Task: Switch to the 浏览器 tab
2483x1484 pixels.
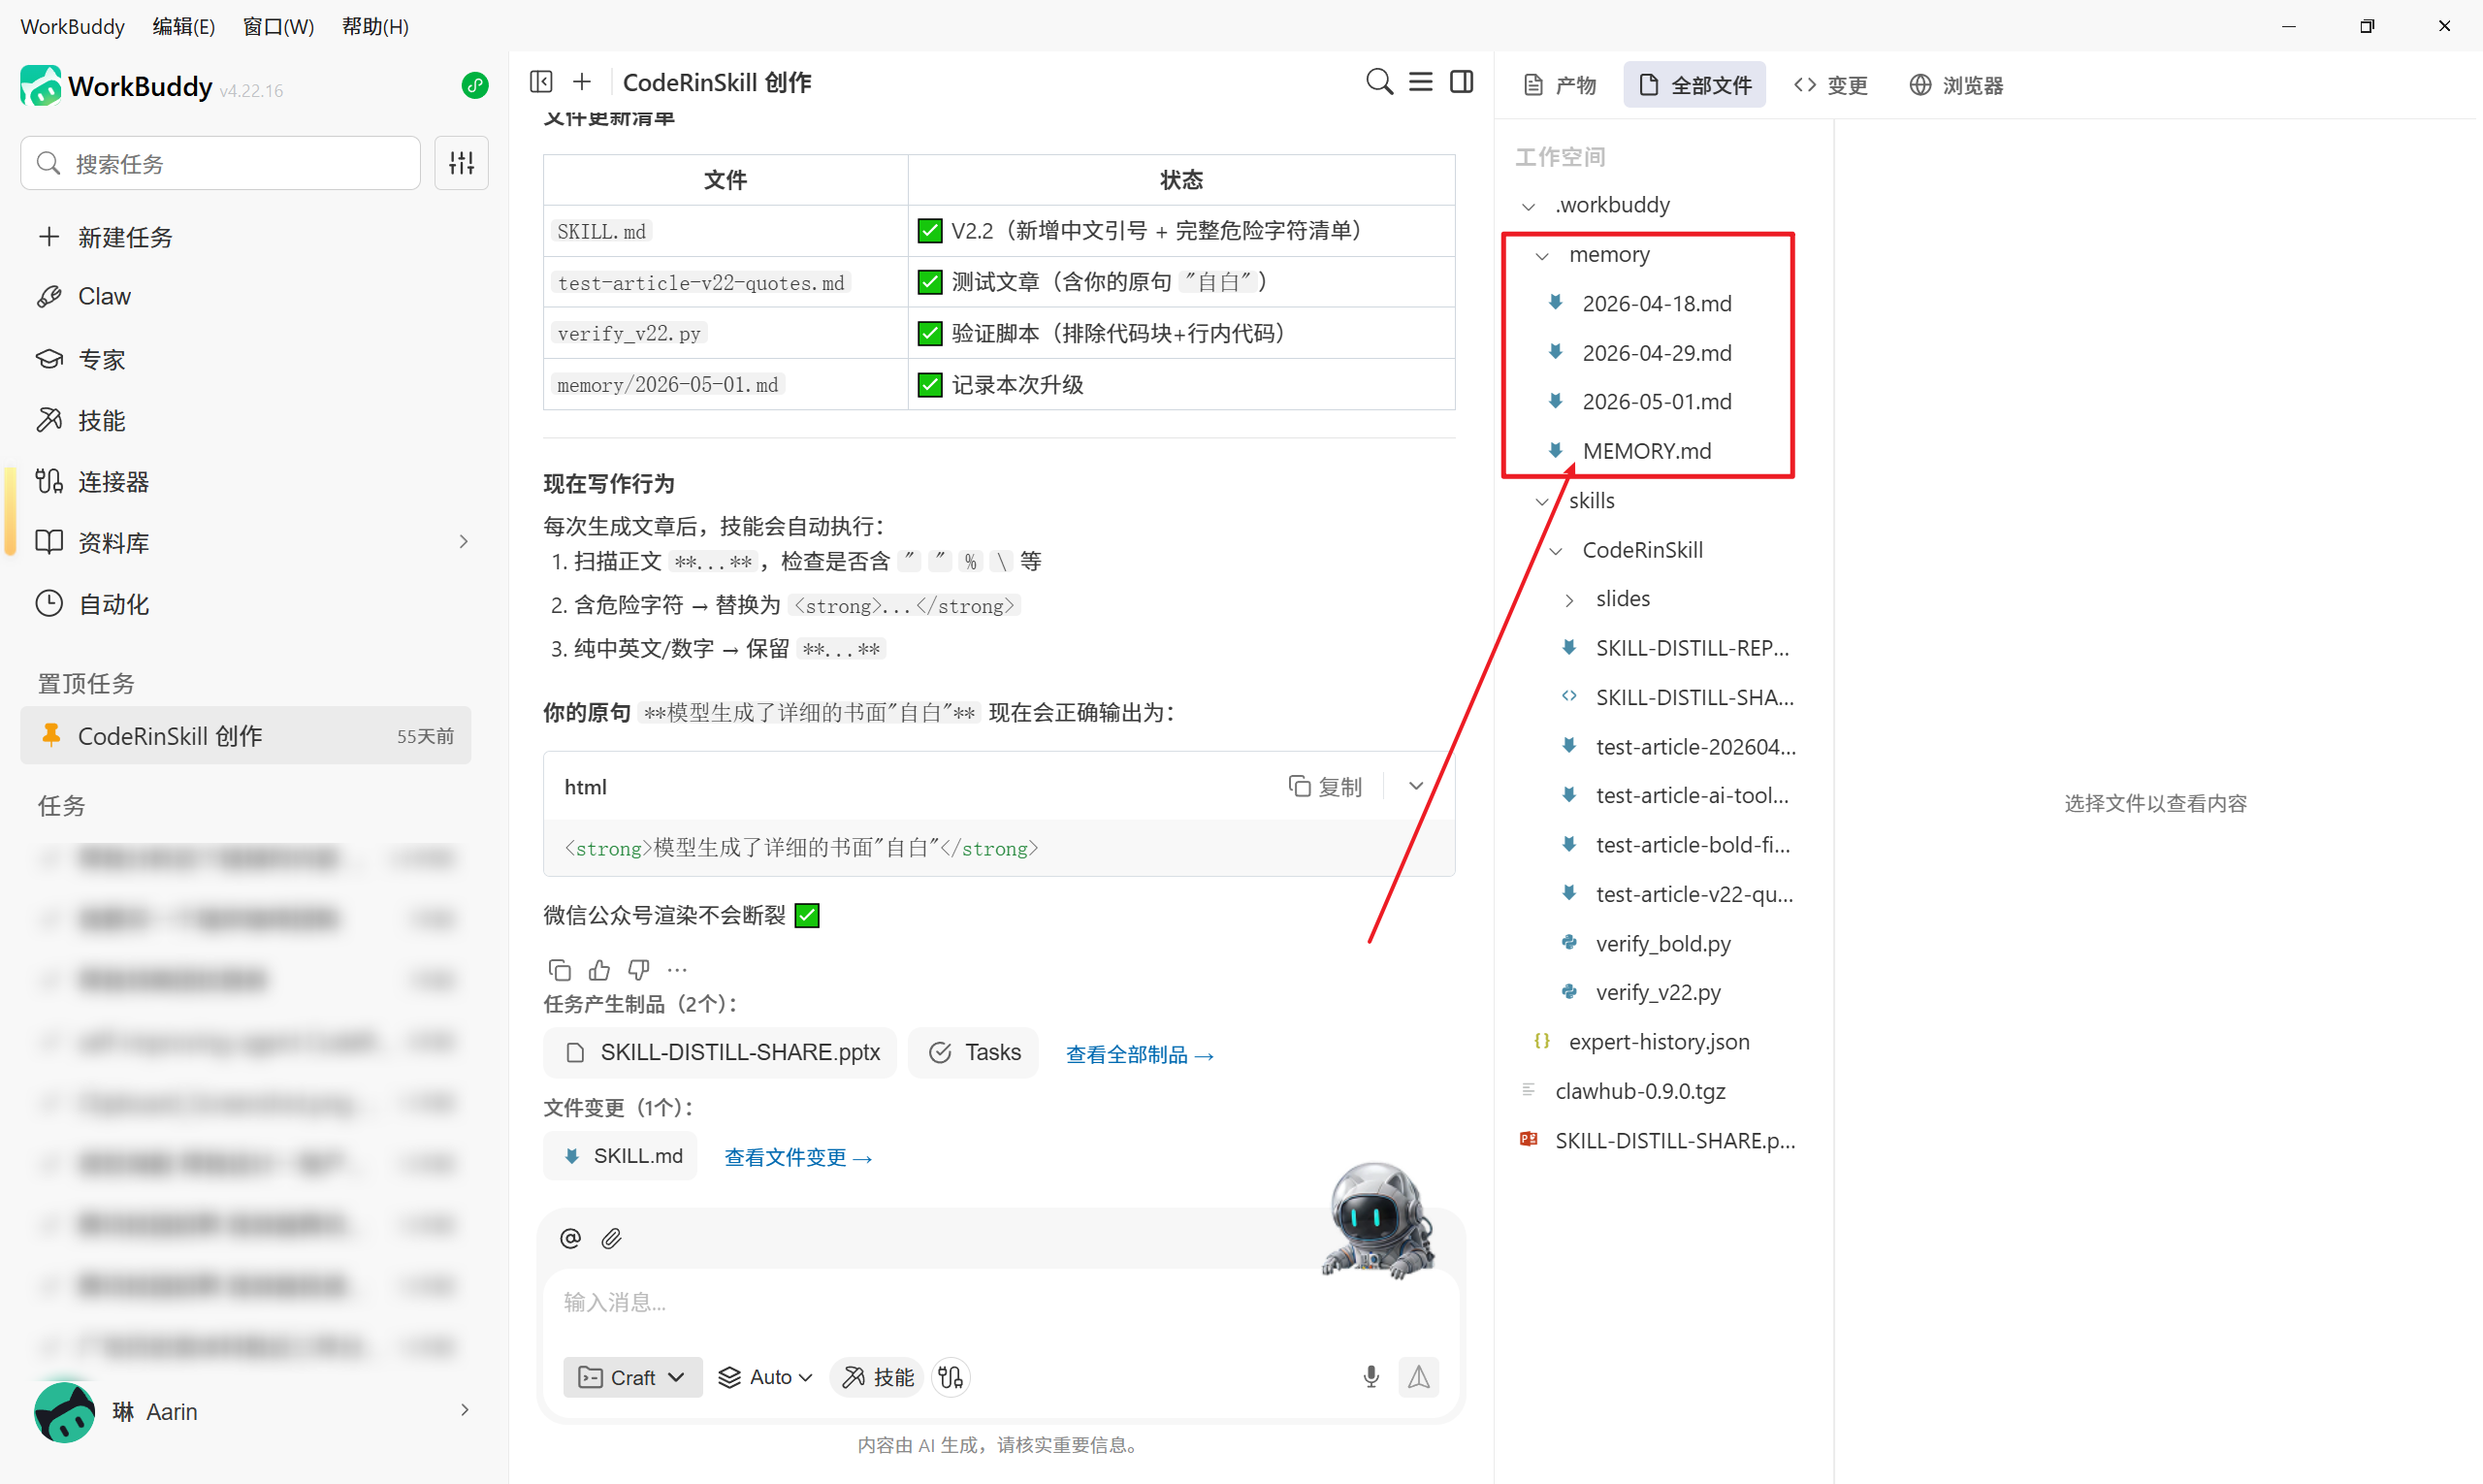Action: (x=1956, y=85)
